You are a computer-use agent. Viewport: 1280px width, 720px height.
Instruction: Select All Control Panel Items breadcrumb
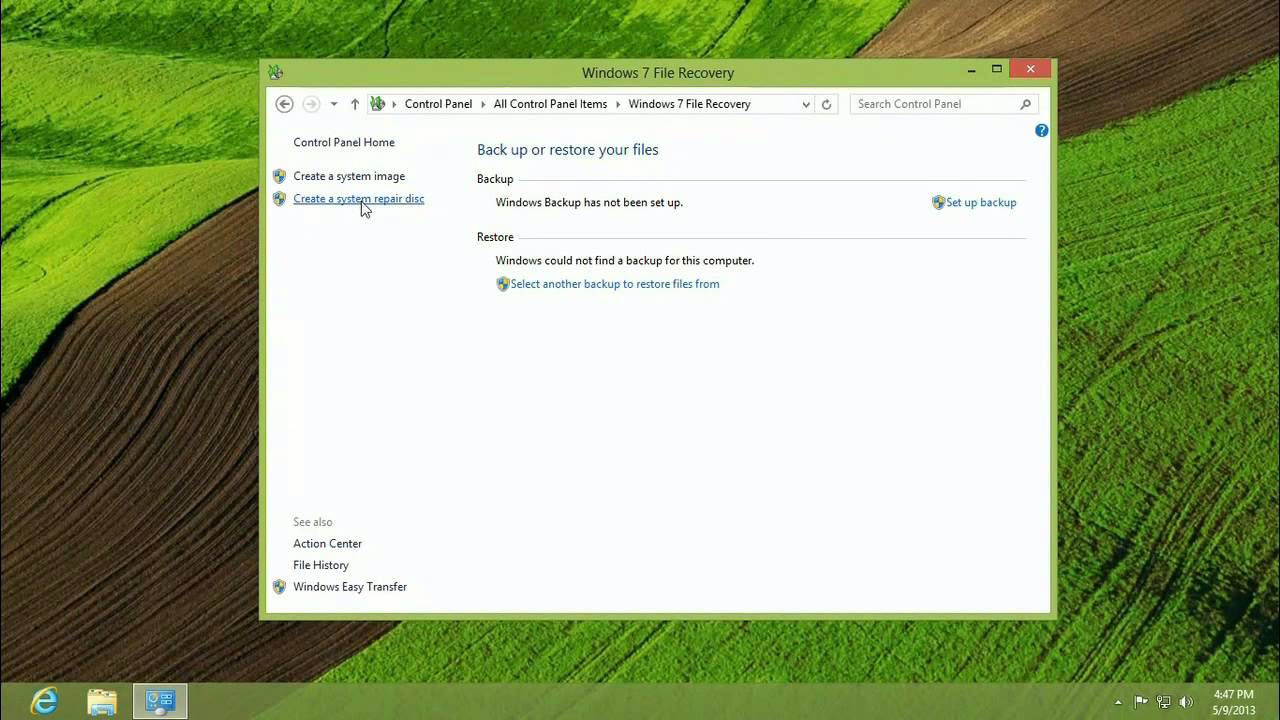[x=550, y=104]
